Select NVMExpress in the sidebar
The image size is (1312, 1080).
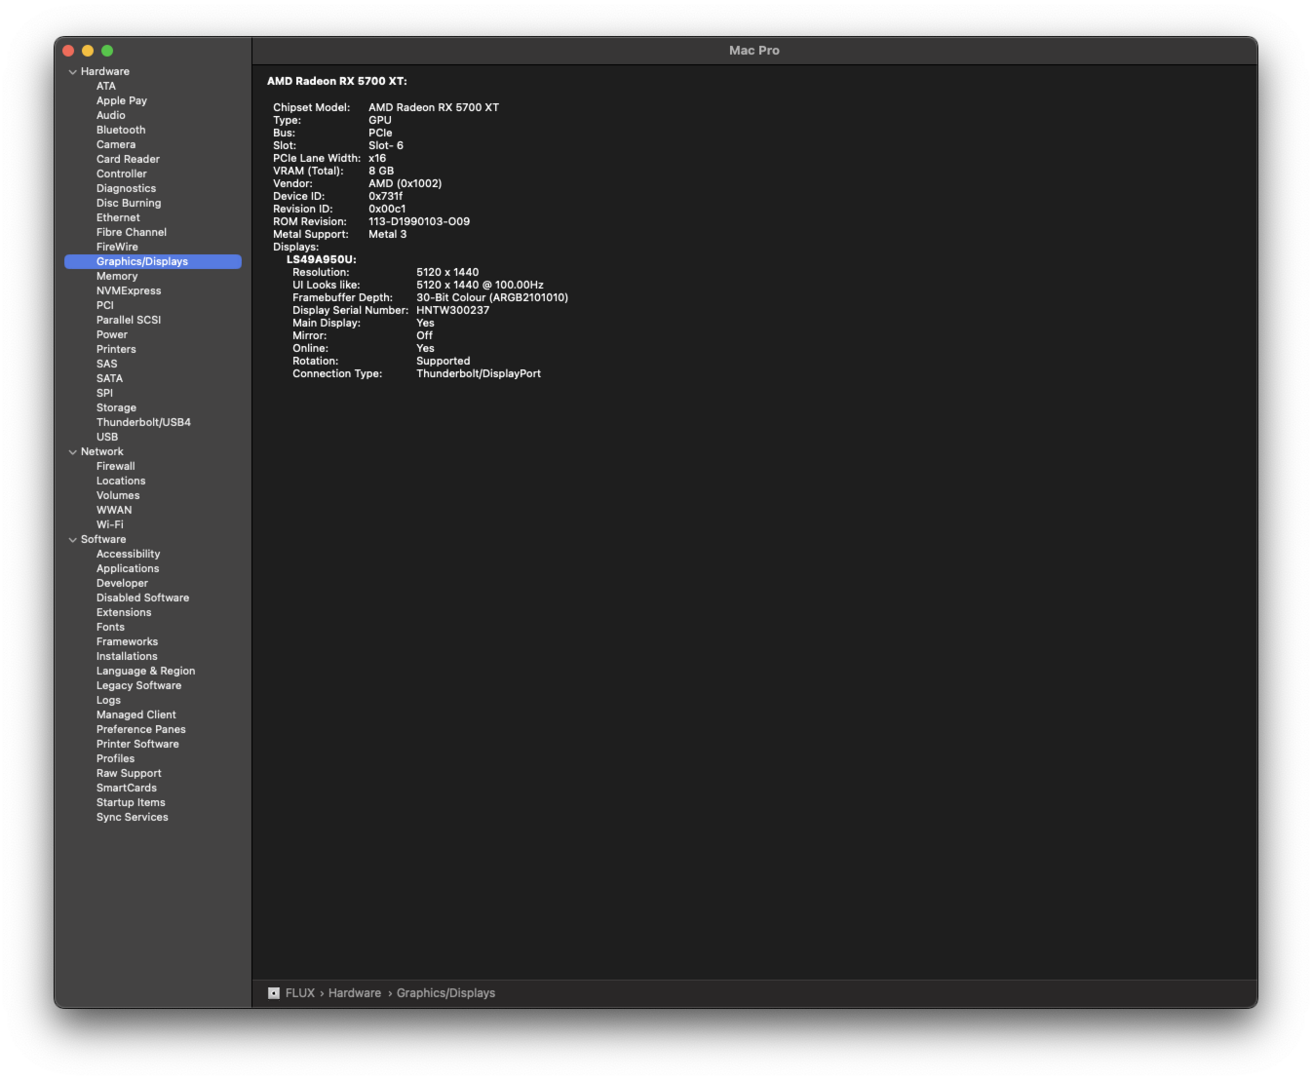(x=128, y=291)
